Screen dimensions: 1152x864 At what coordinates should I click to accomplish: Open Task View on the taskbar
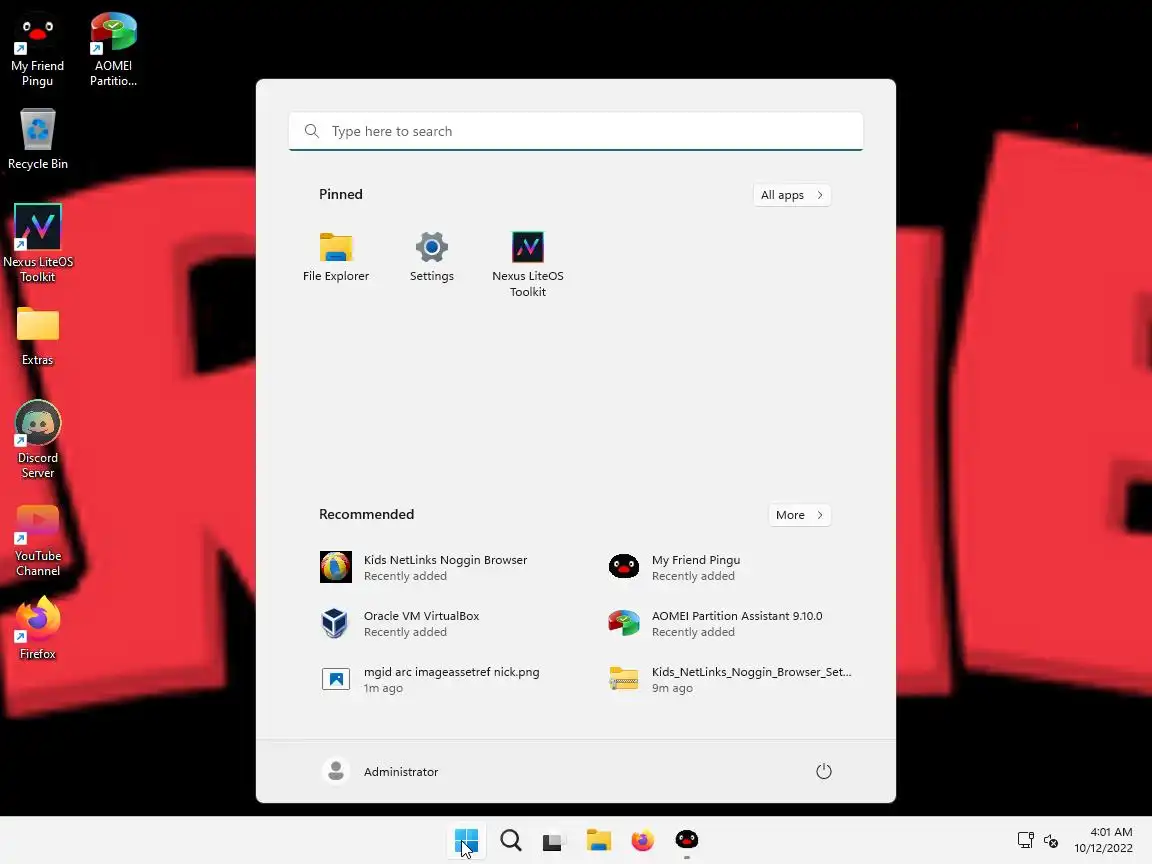(555, 840)
